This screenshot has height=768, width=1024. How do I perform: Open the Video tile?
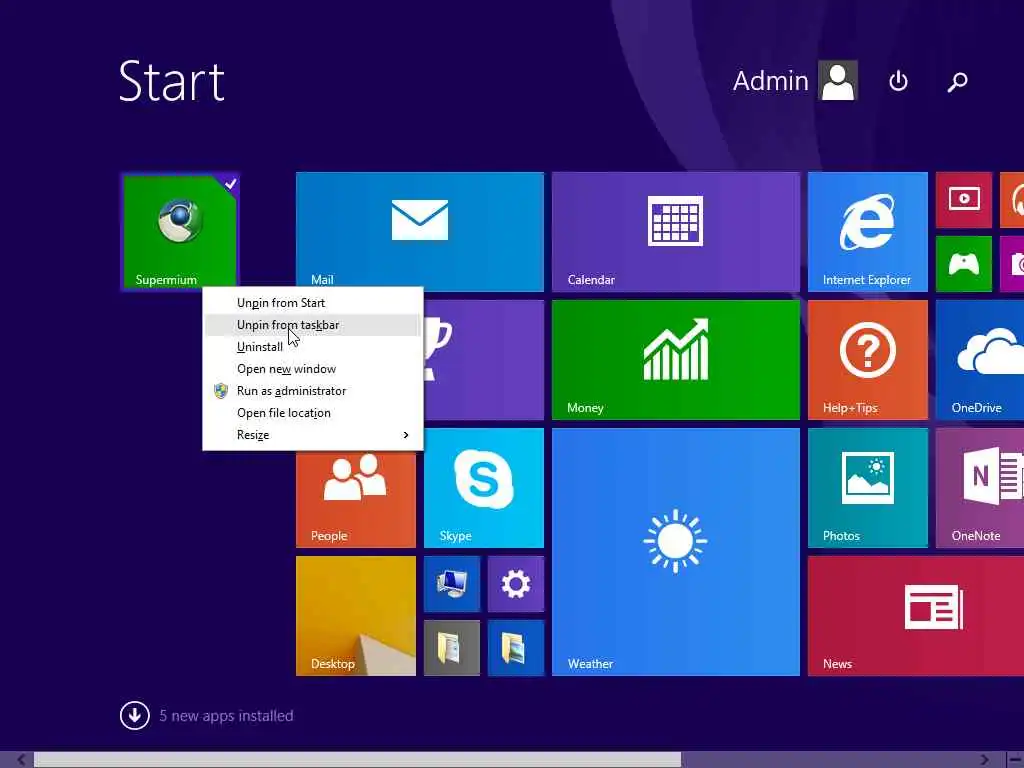pyautogui.click(x=963, y=200)
